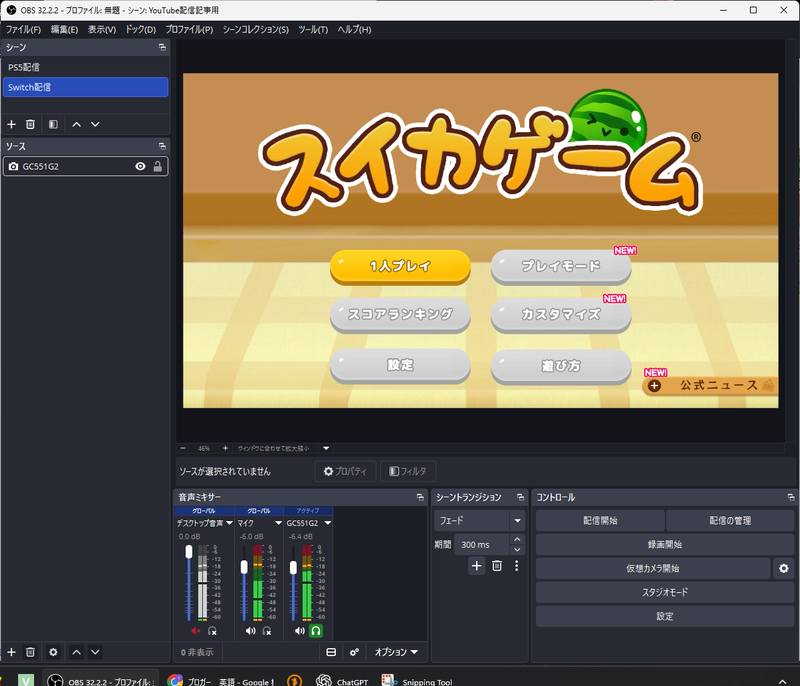
Task: Open virtual camera settings gear
Action: point(784,568)
